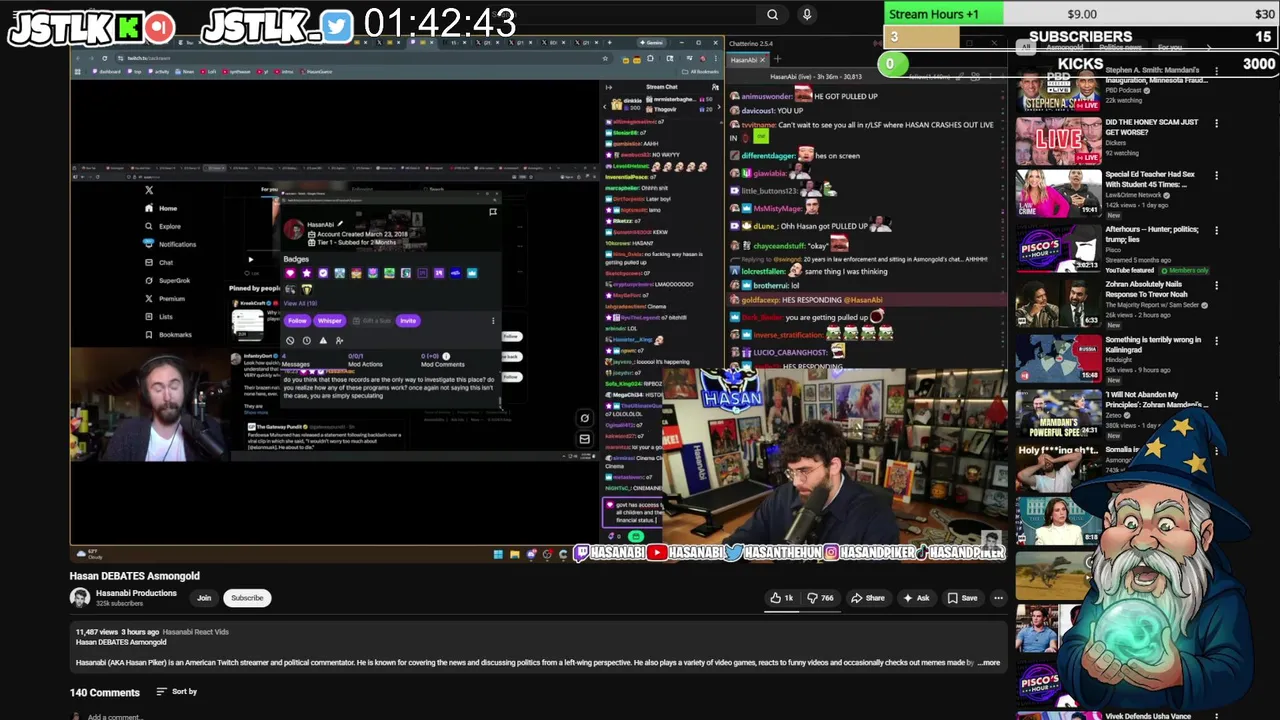1280x720 pixels.
Task: Click the Hasanabi React Vids link in description
Action: 196,632
